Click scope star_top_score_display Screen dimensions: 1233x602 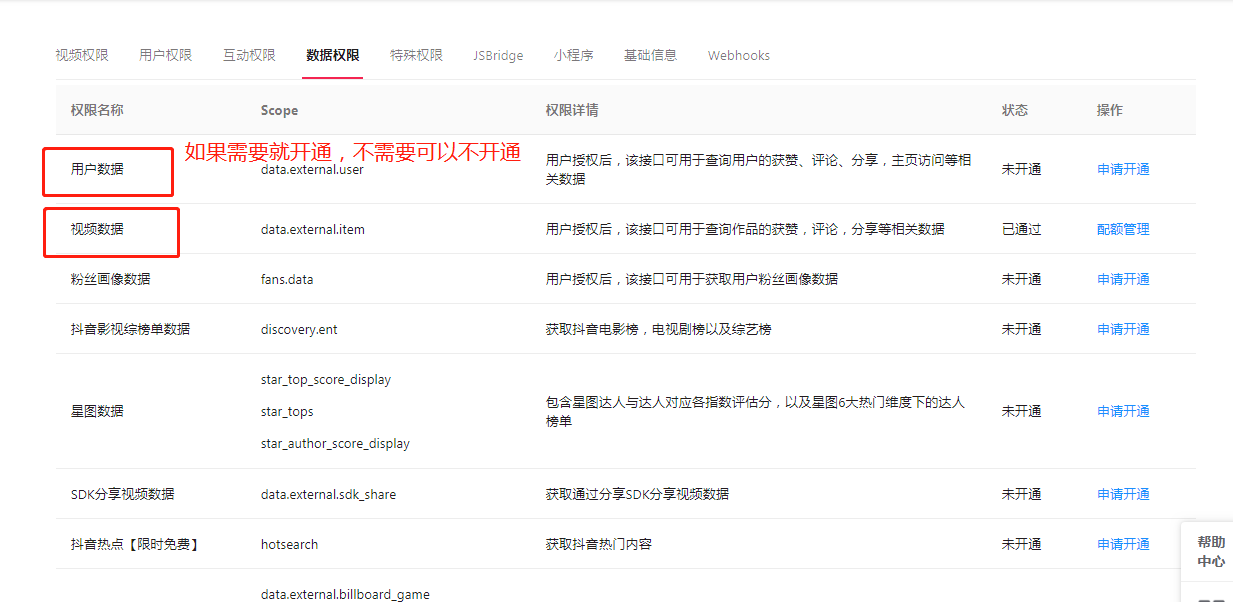[x=326, y=379]
